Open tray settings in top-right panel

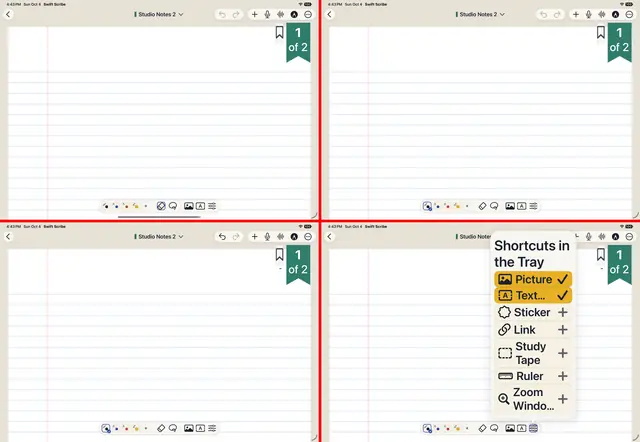pos(533,206)
